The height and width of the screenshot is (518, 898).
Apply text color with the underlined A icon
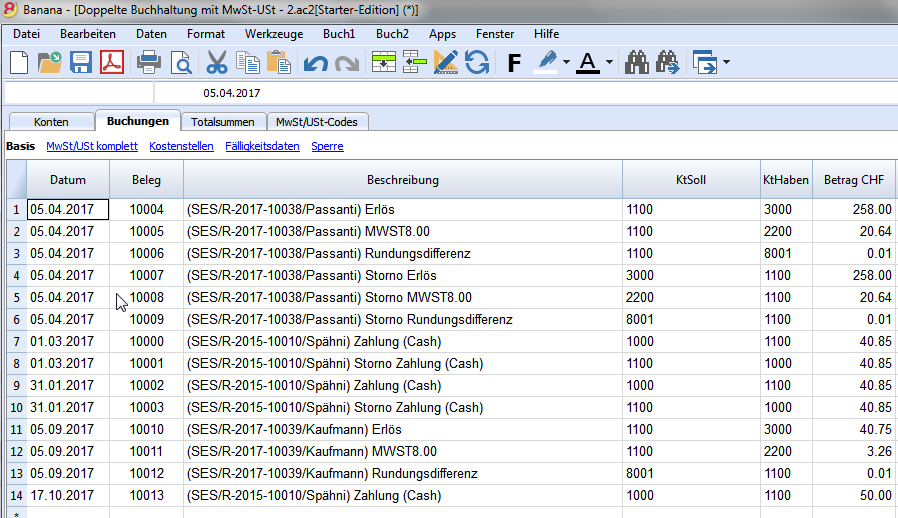point(588,62)
